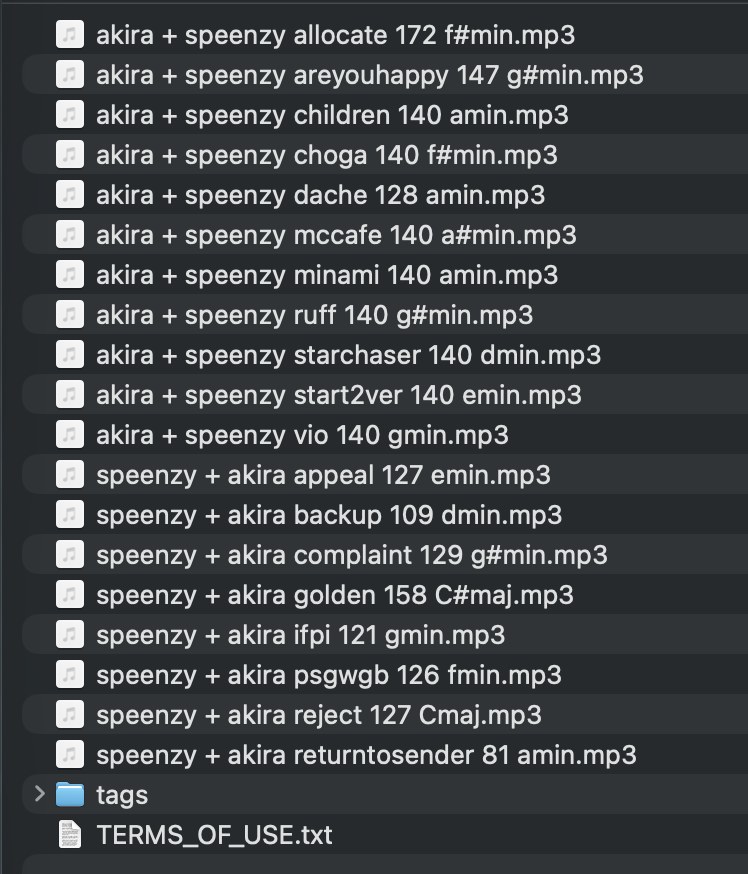Click the file icon for psgwgb 126 fmin.mp3
The height and width of the screenshot is (874, 748).
70,675
